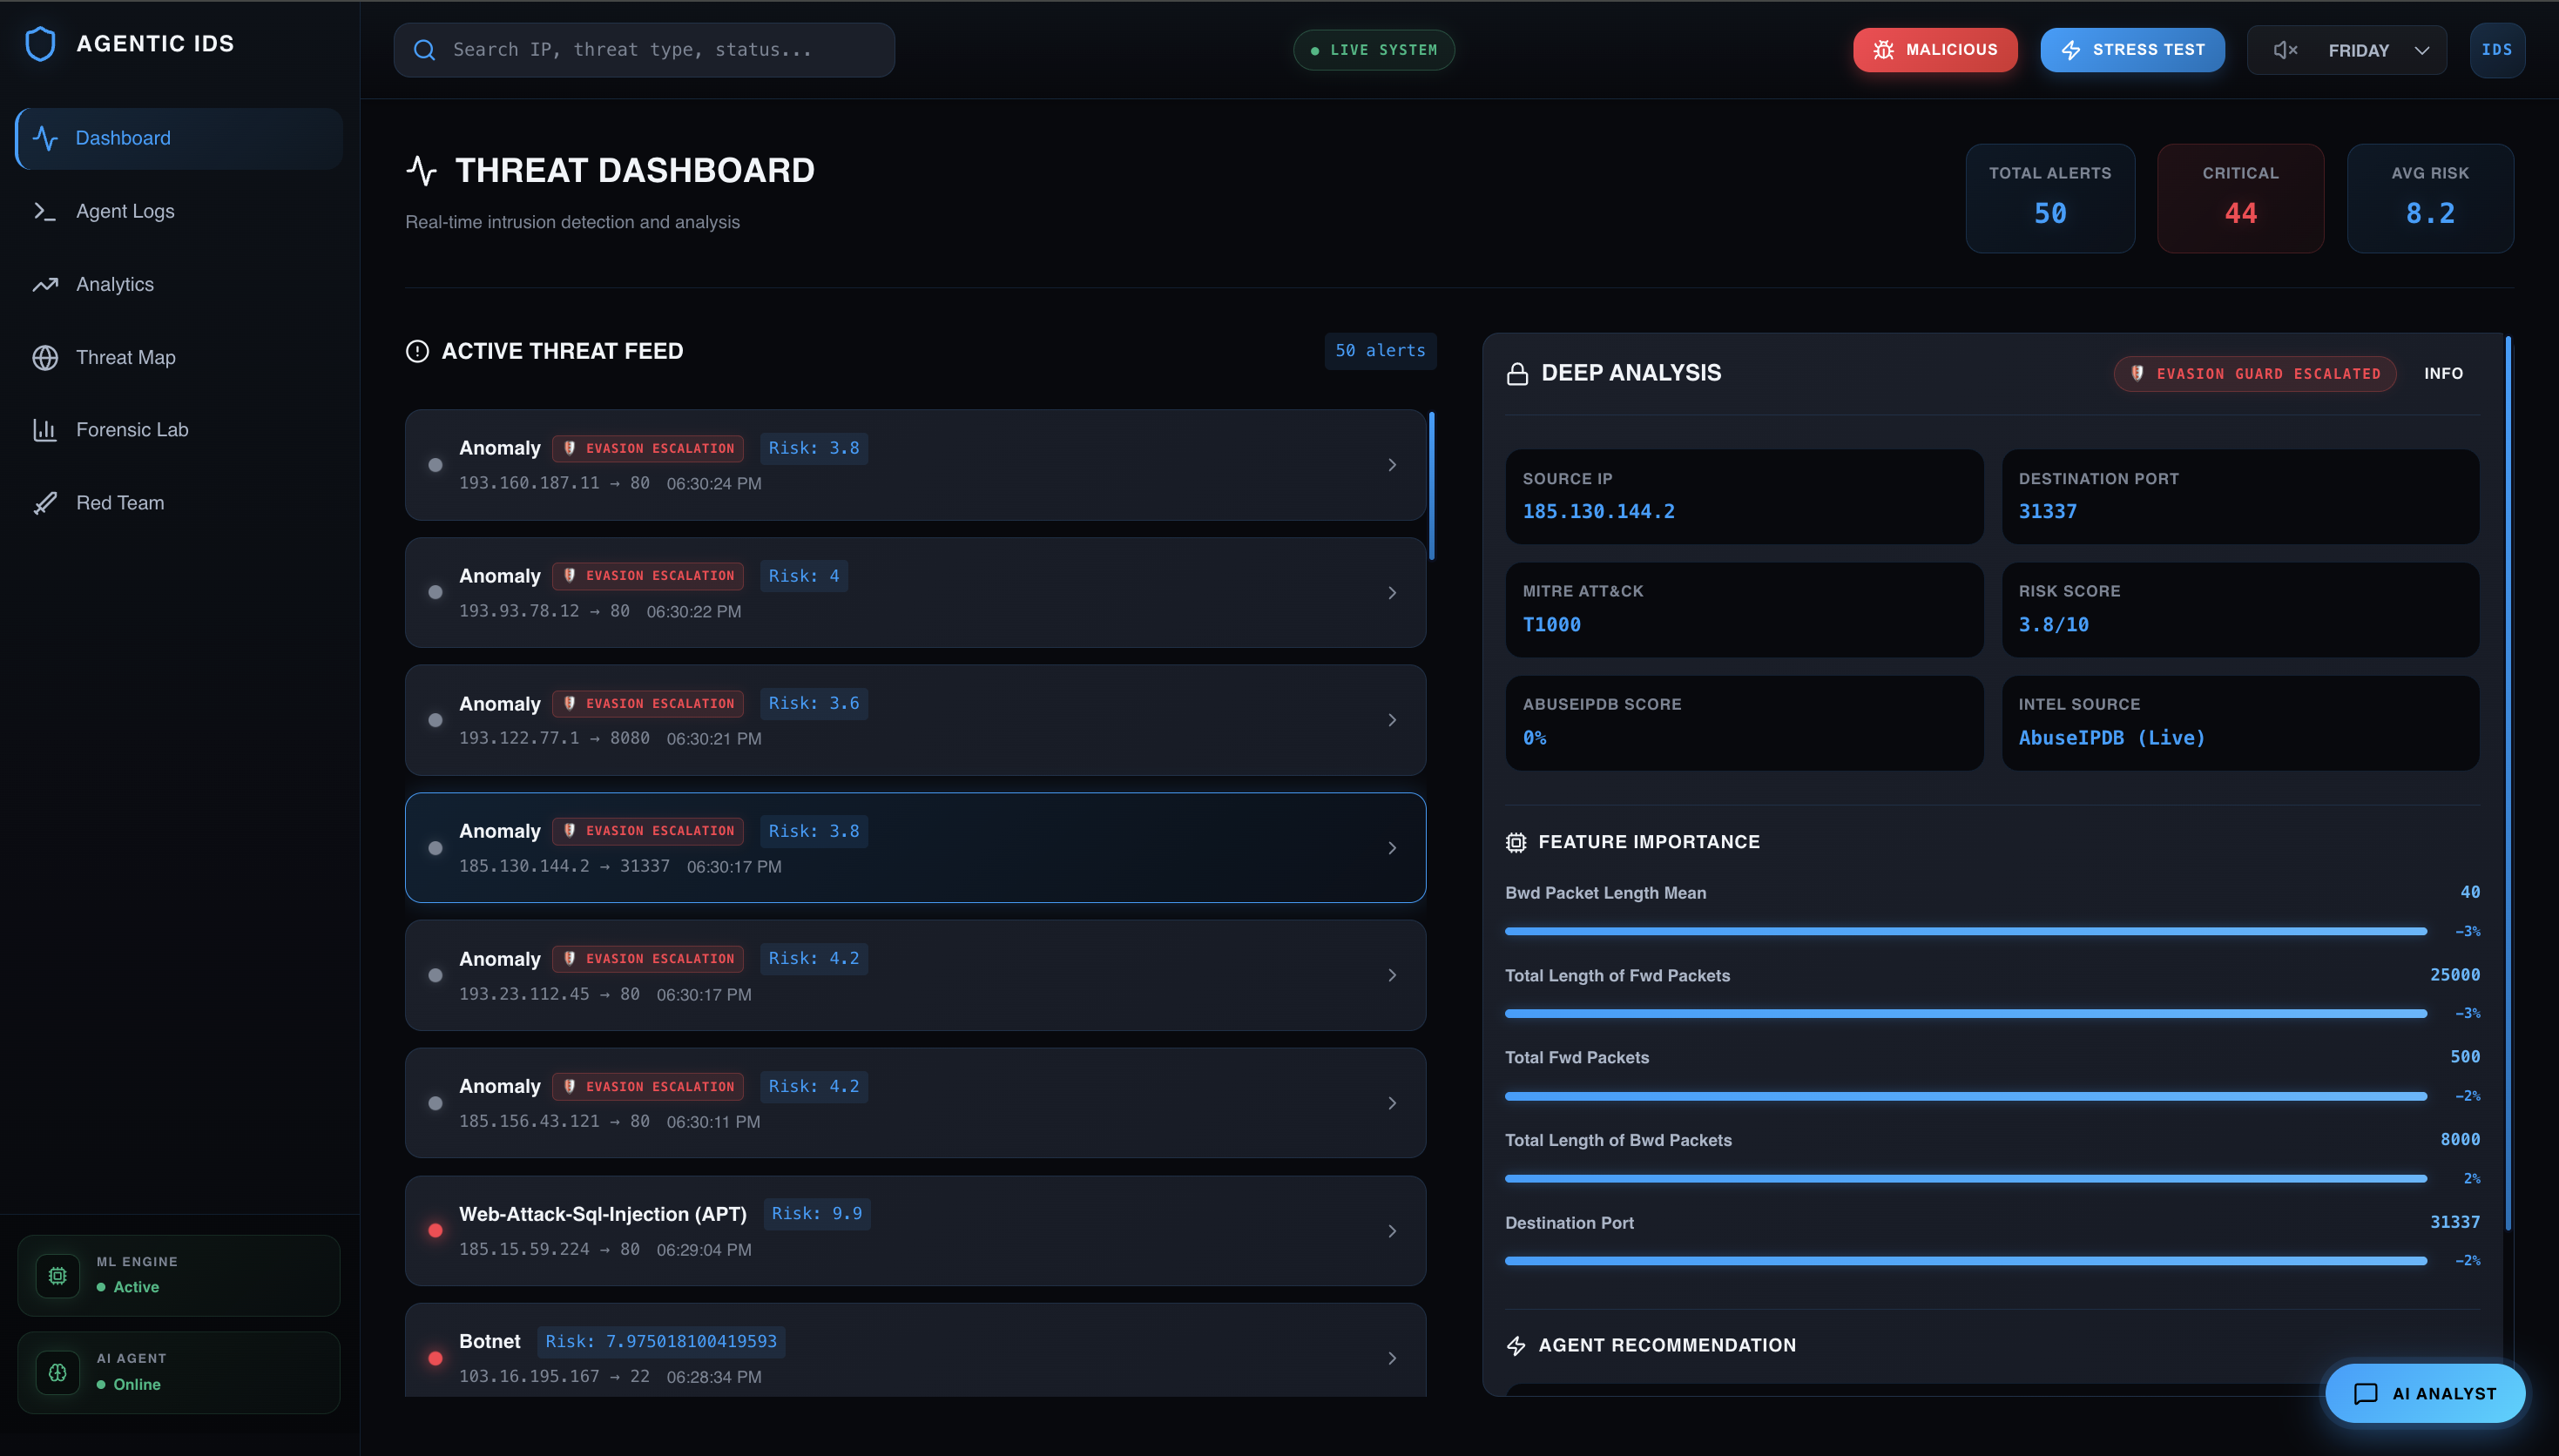Click source IP value 185.130.144.2

point(1598,511)
